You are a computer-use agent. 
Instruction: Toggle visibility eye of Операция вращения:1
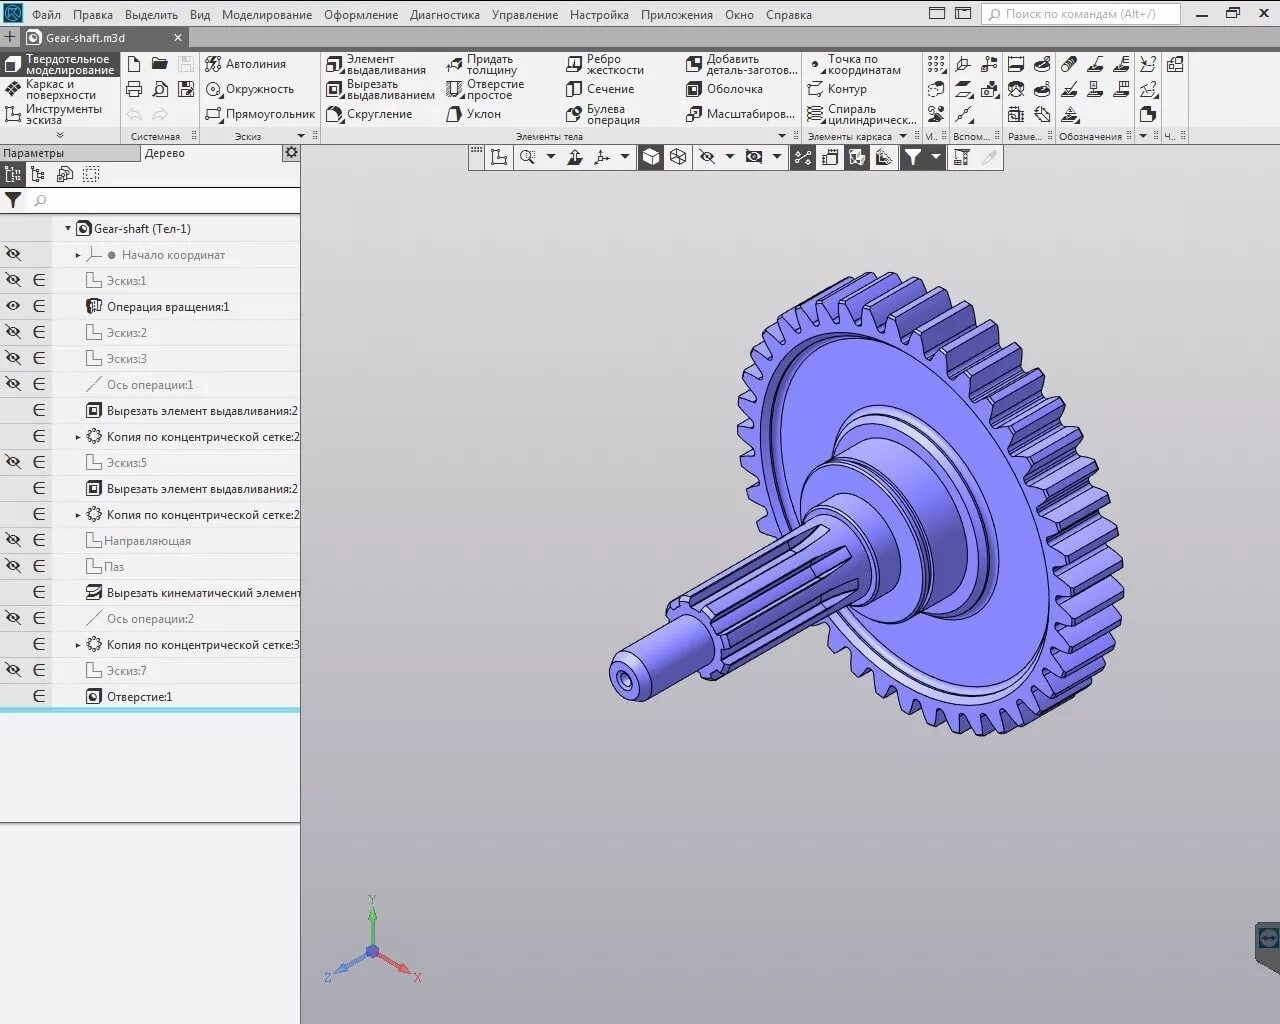(x=13, y=307)
